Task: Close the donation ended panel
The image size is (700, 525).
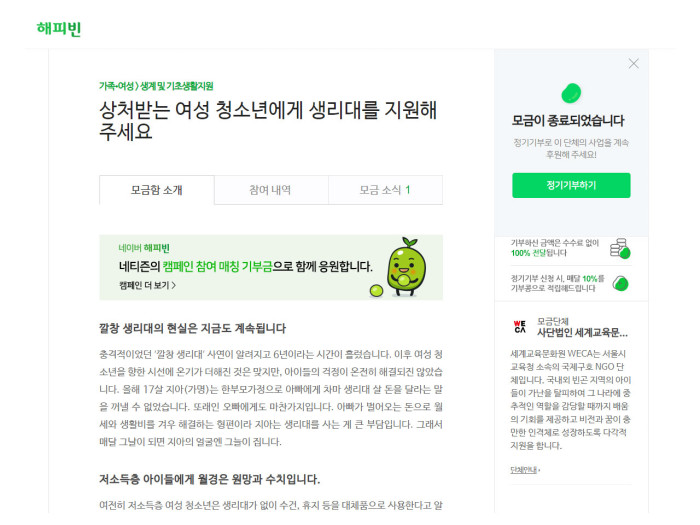Action: click(x=633, y=64)
